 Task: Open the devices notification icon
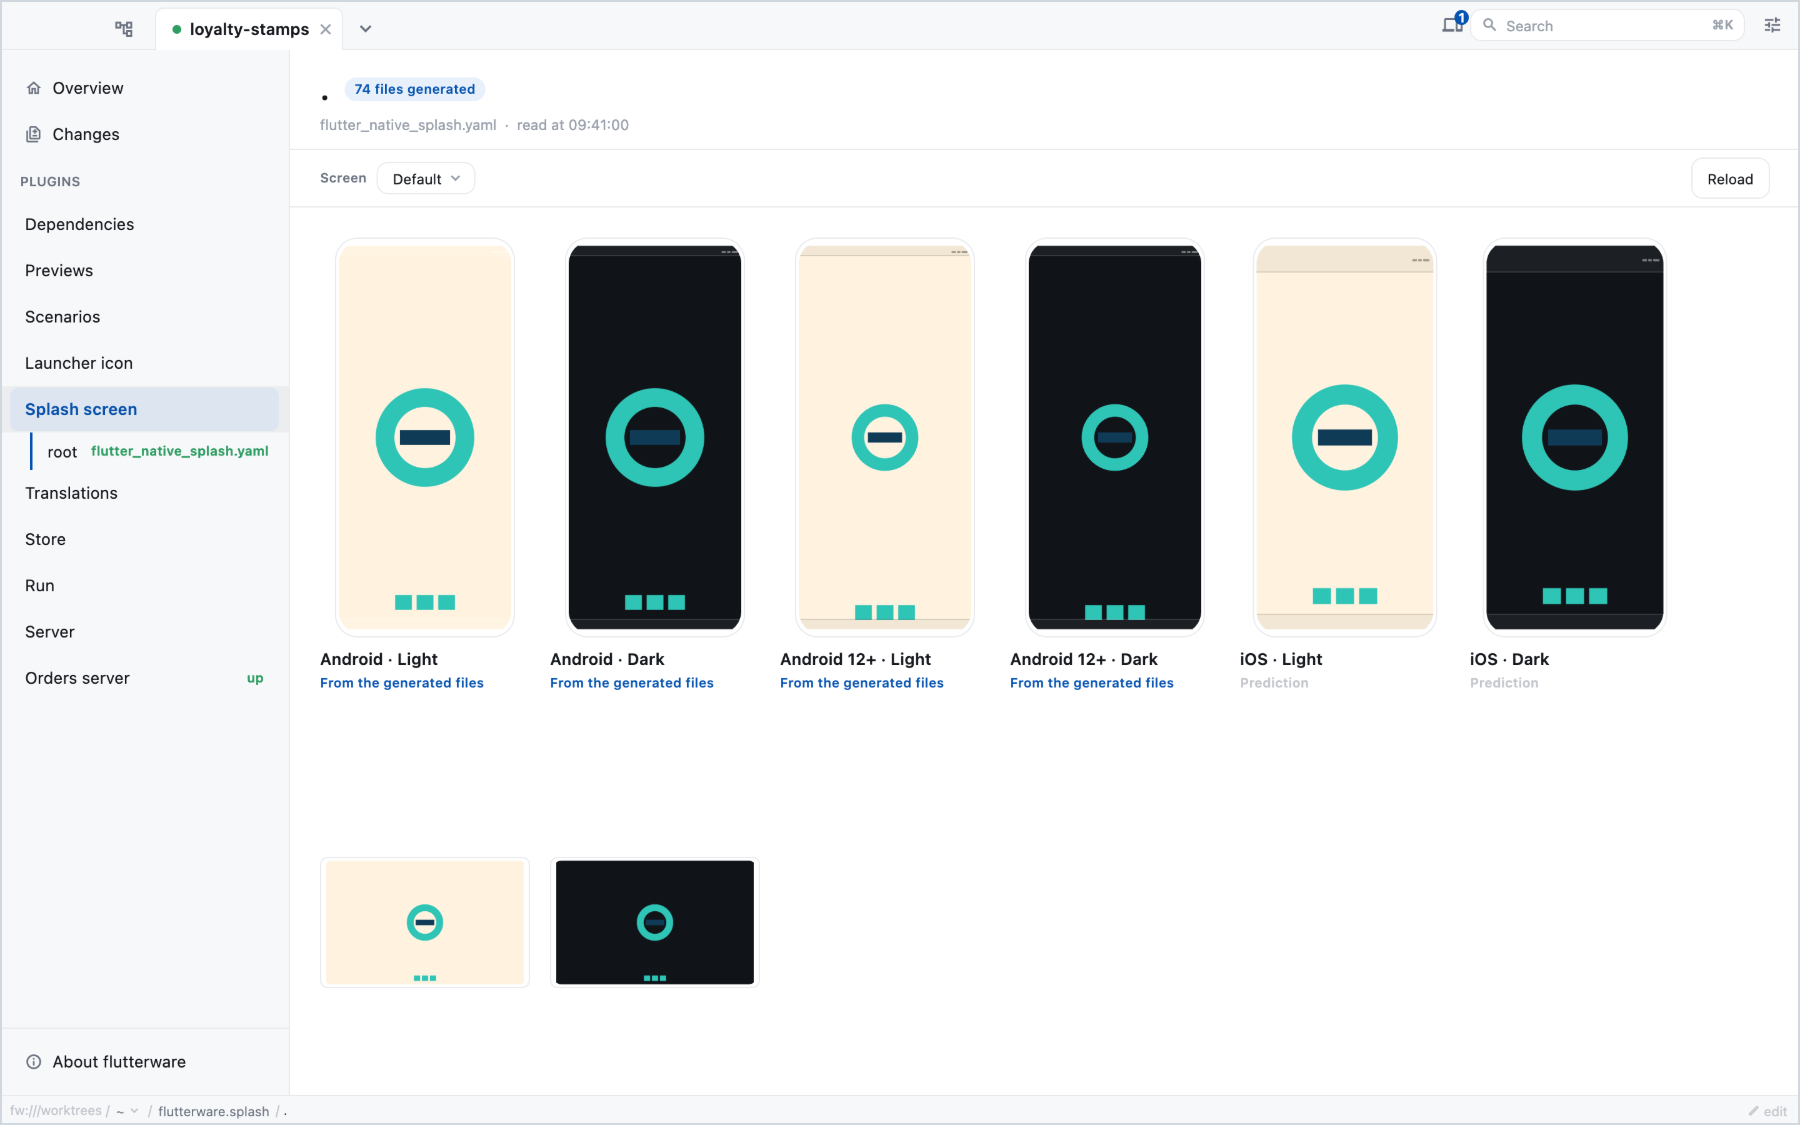1453,25
